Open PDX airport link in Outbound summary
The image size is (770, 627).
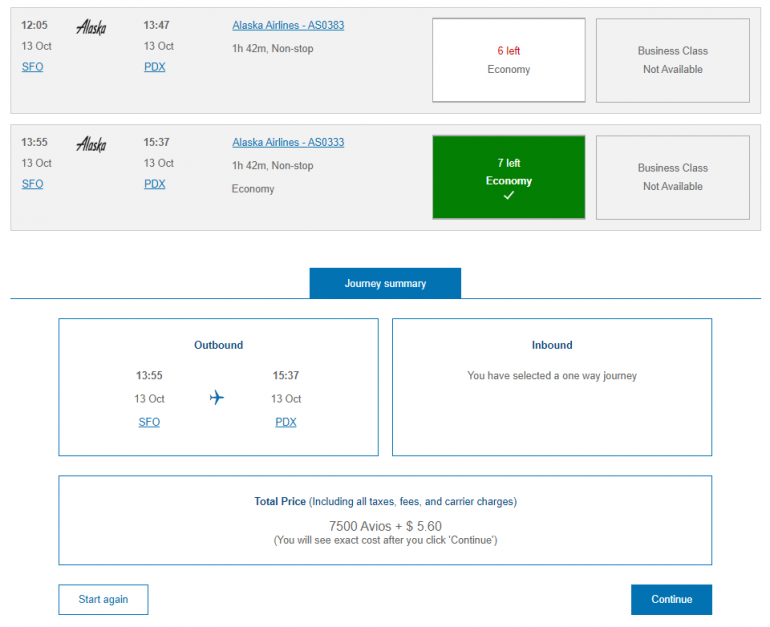coord(286,422)
